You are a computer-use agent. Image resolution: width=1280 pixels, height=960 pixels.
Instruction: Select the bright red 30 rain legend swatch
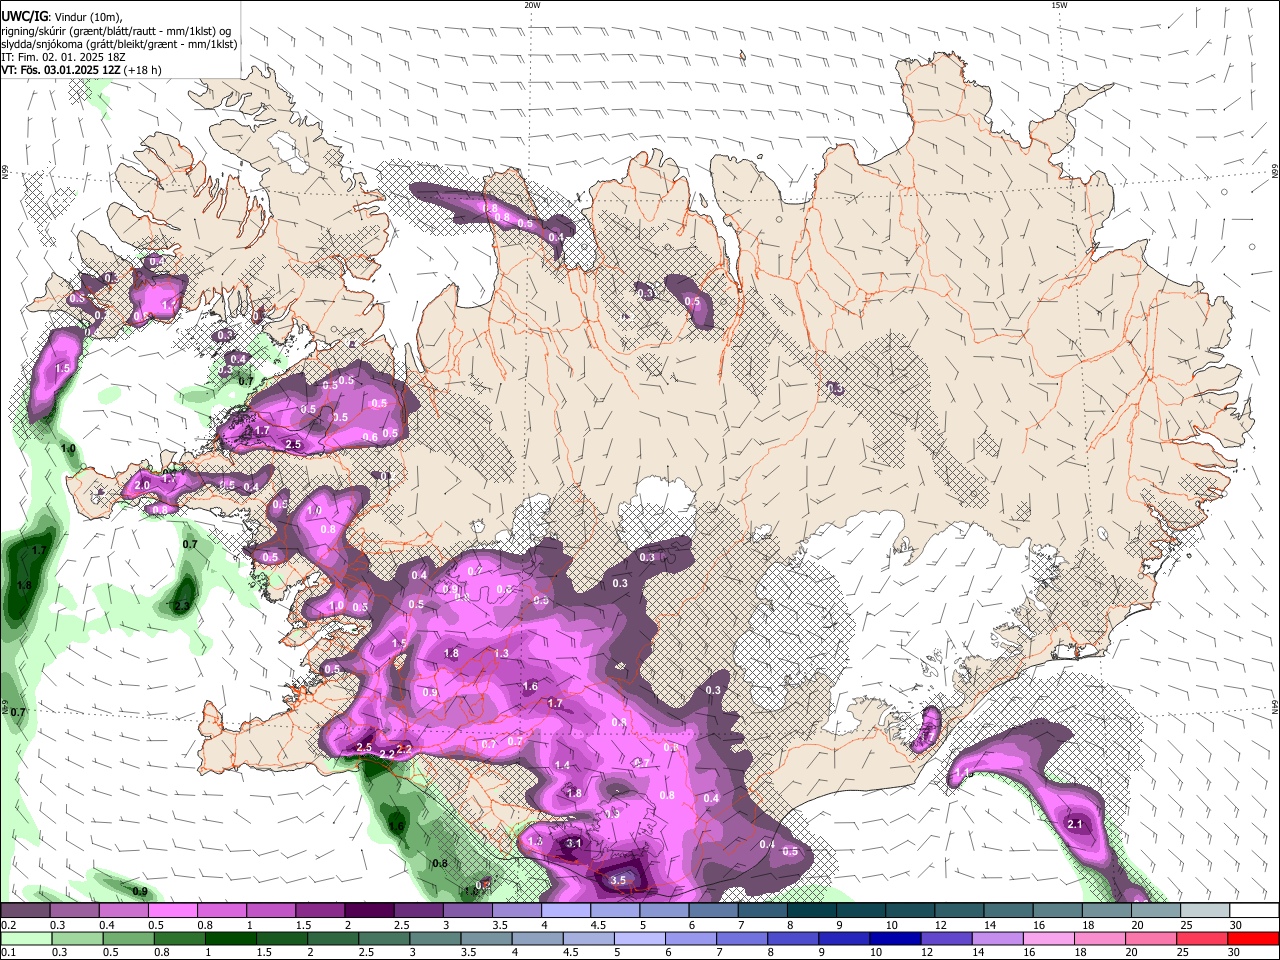[1252, 939]
